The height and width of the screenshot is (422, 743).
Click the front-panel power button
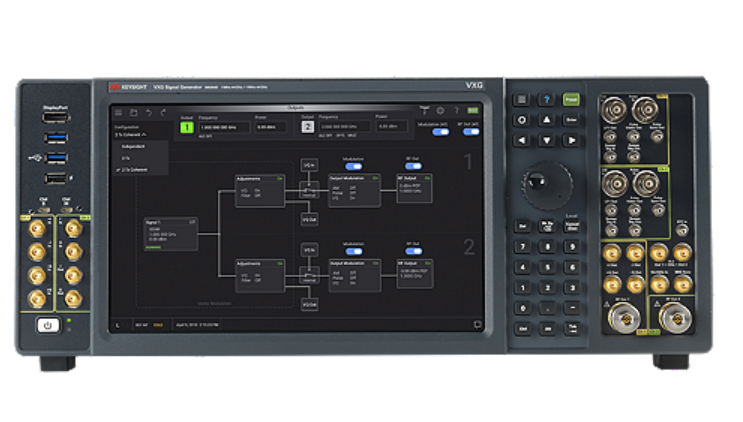tap(48, 325)
